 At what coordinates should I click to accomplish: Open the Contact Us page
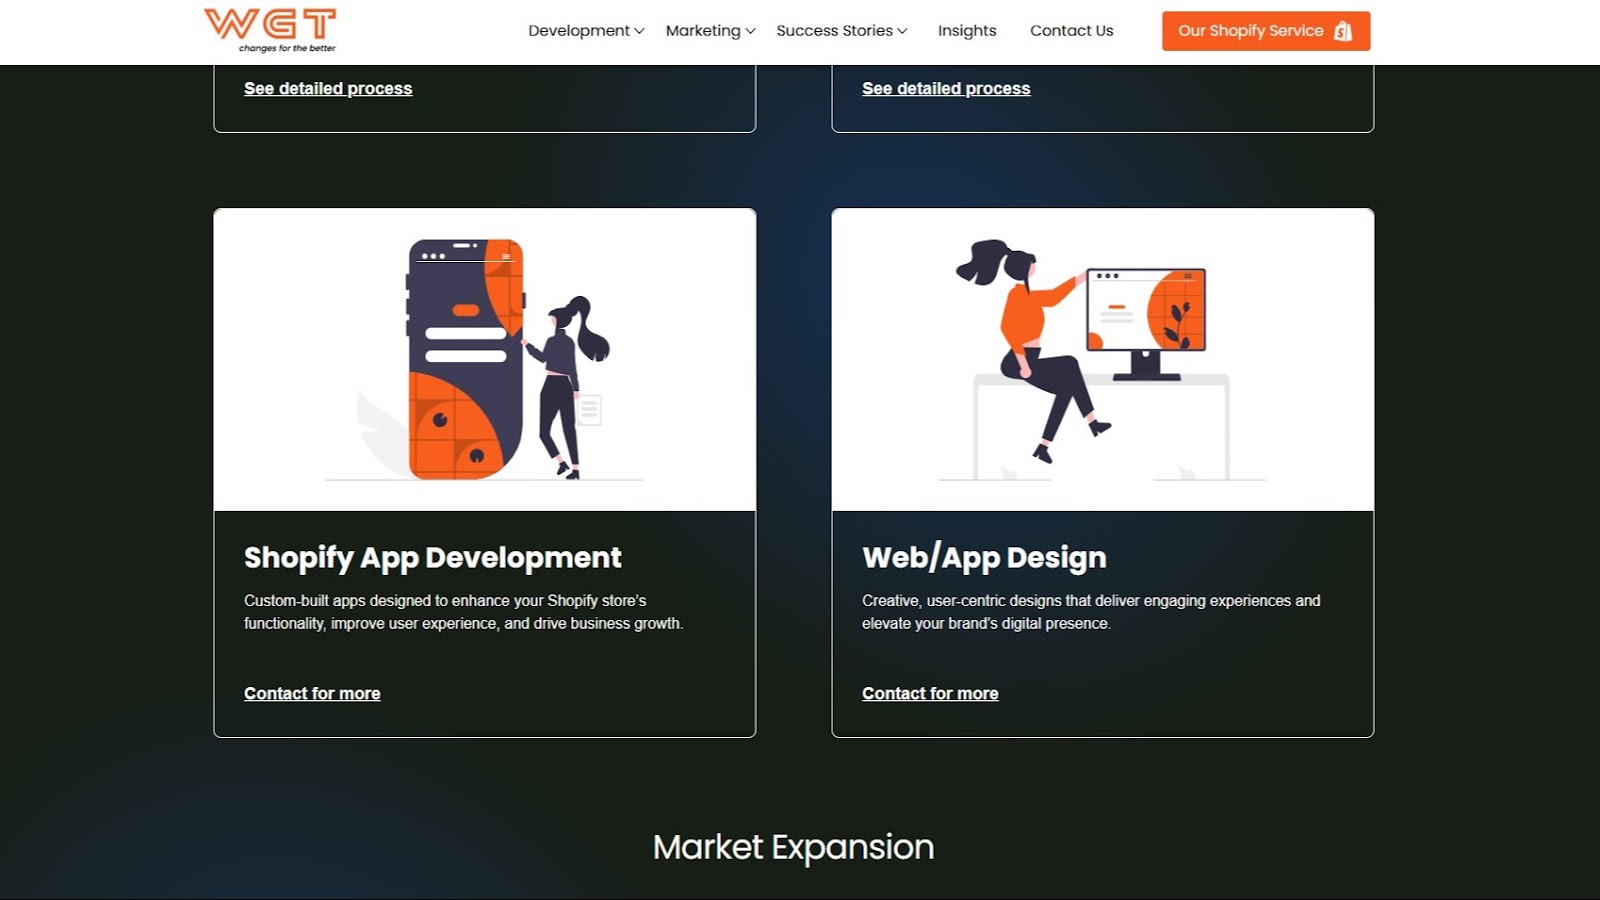click(x=1071, y=31)
